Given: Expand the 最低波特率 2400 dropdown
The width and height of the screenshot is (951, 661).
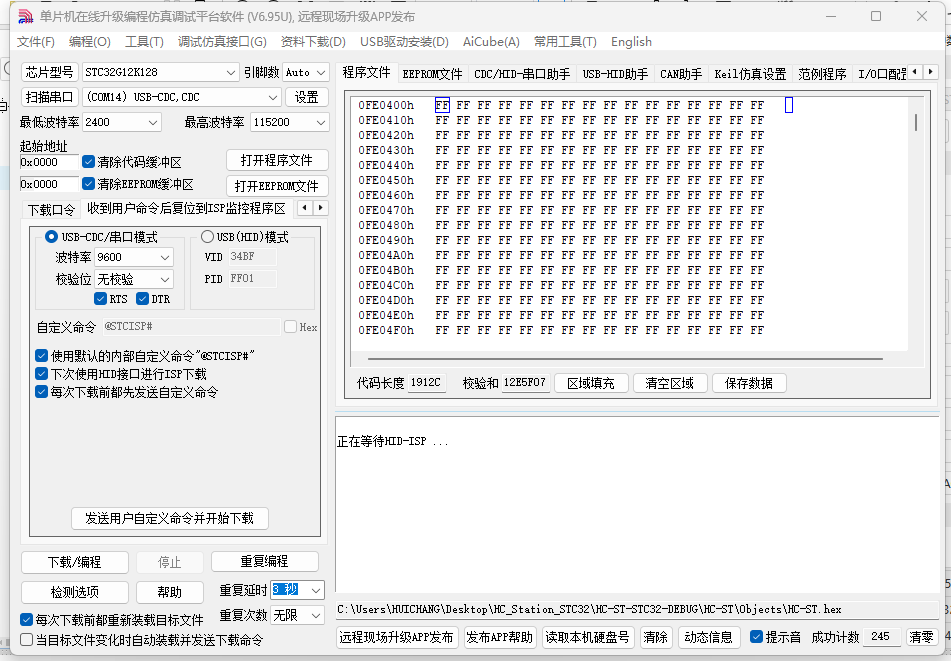Looking at the screenshot, I should tap(153, 122).
